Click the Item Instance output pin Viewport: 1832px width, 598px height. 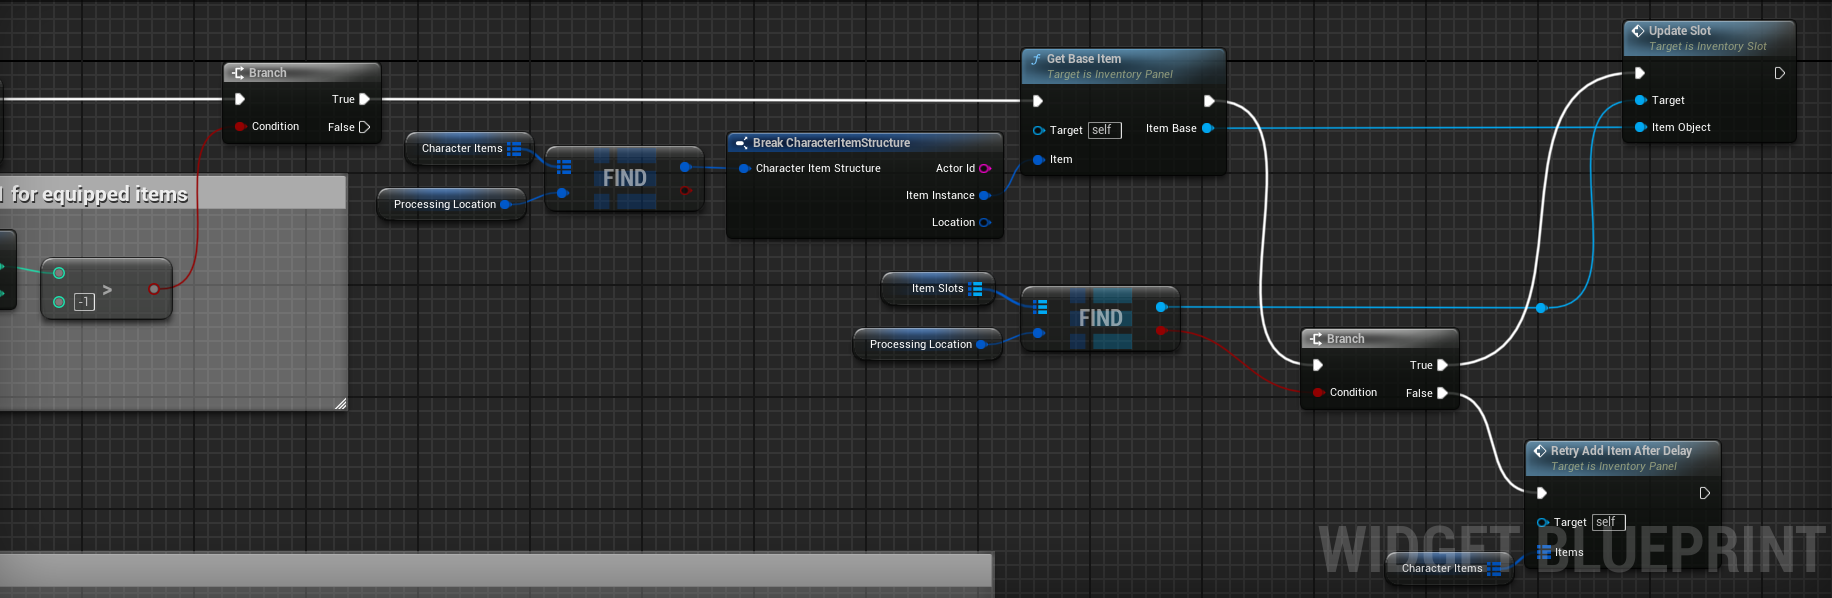click(985, 196)
